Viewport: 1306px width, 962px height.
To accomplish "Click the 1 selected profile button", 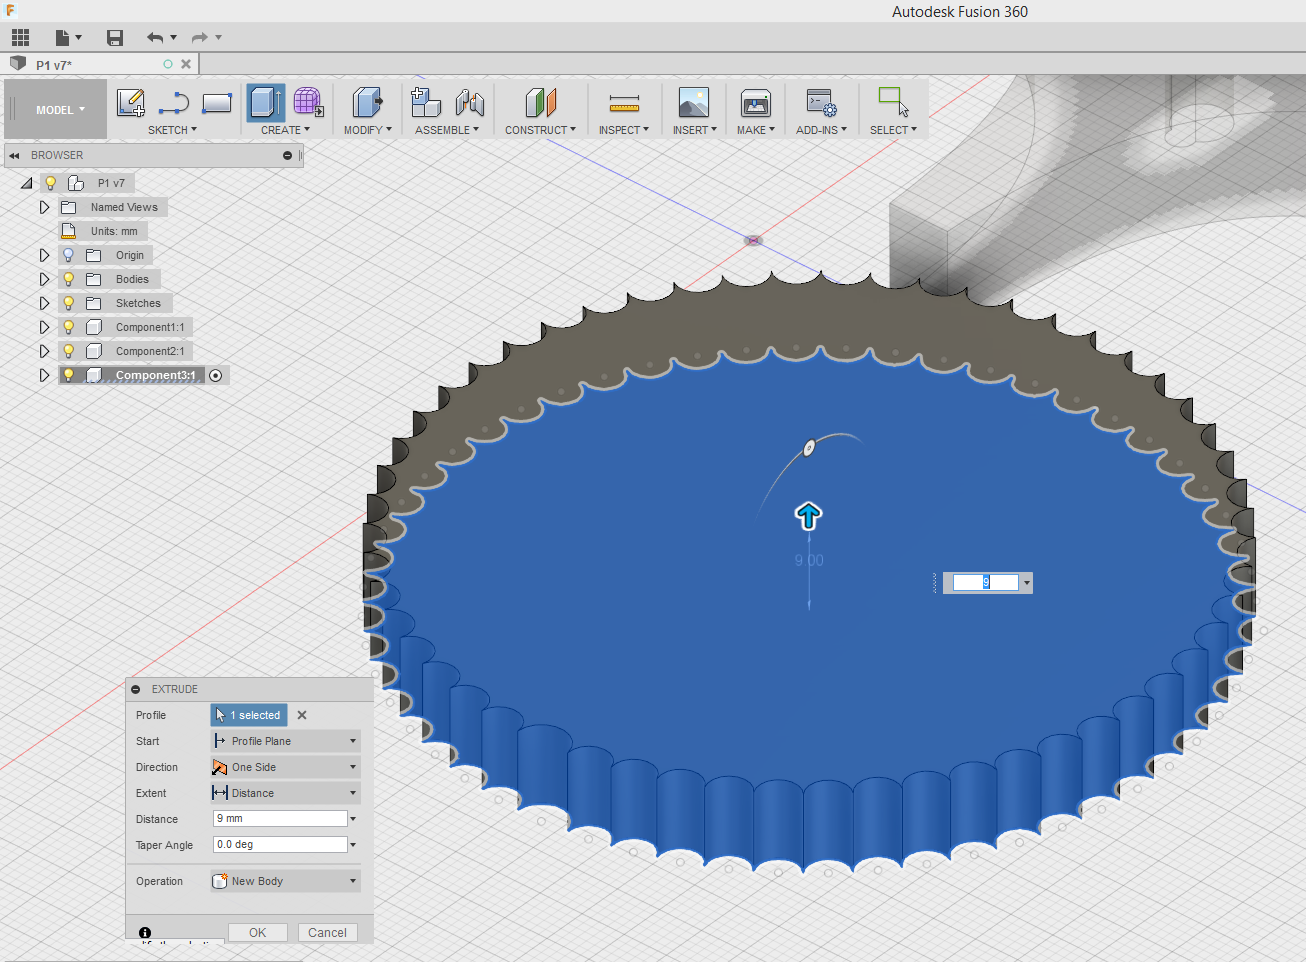I will point(249,715).
